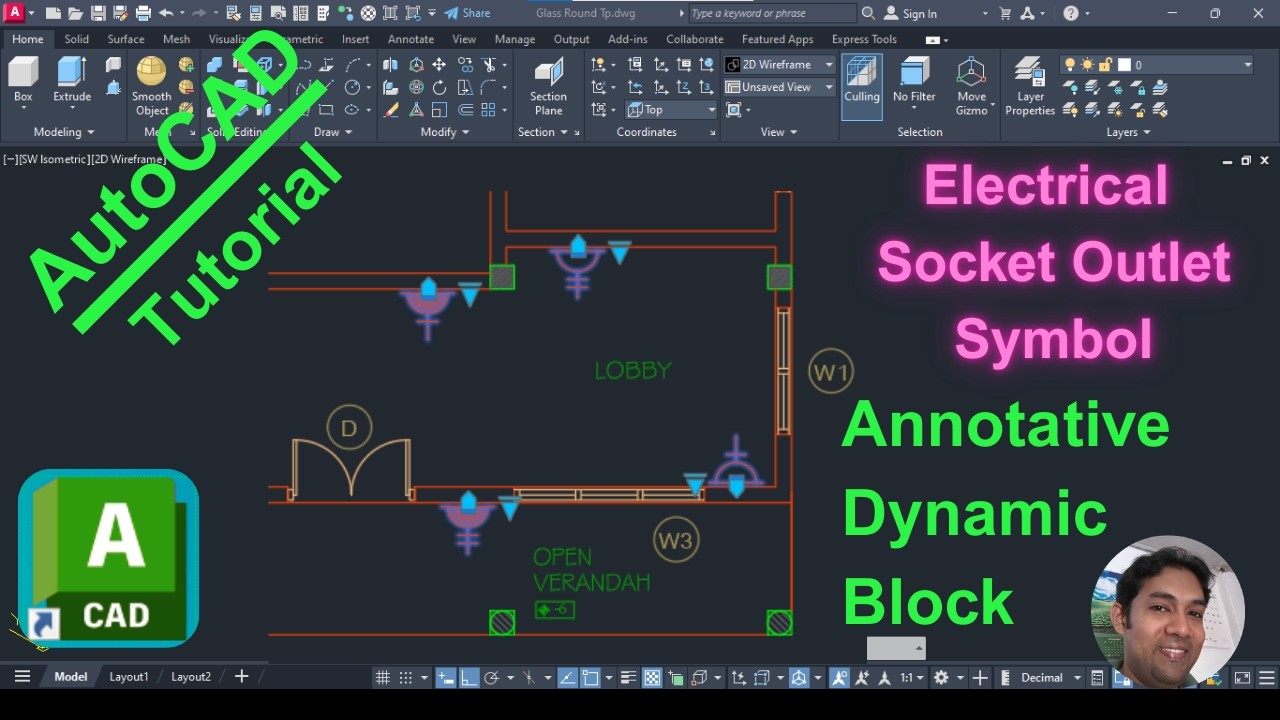The width and height of the screenshot is (1280, 720).
Task: Expand the Layers panel
Action: point(1128,132)
